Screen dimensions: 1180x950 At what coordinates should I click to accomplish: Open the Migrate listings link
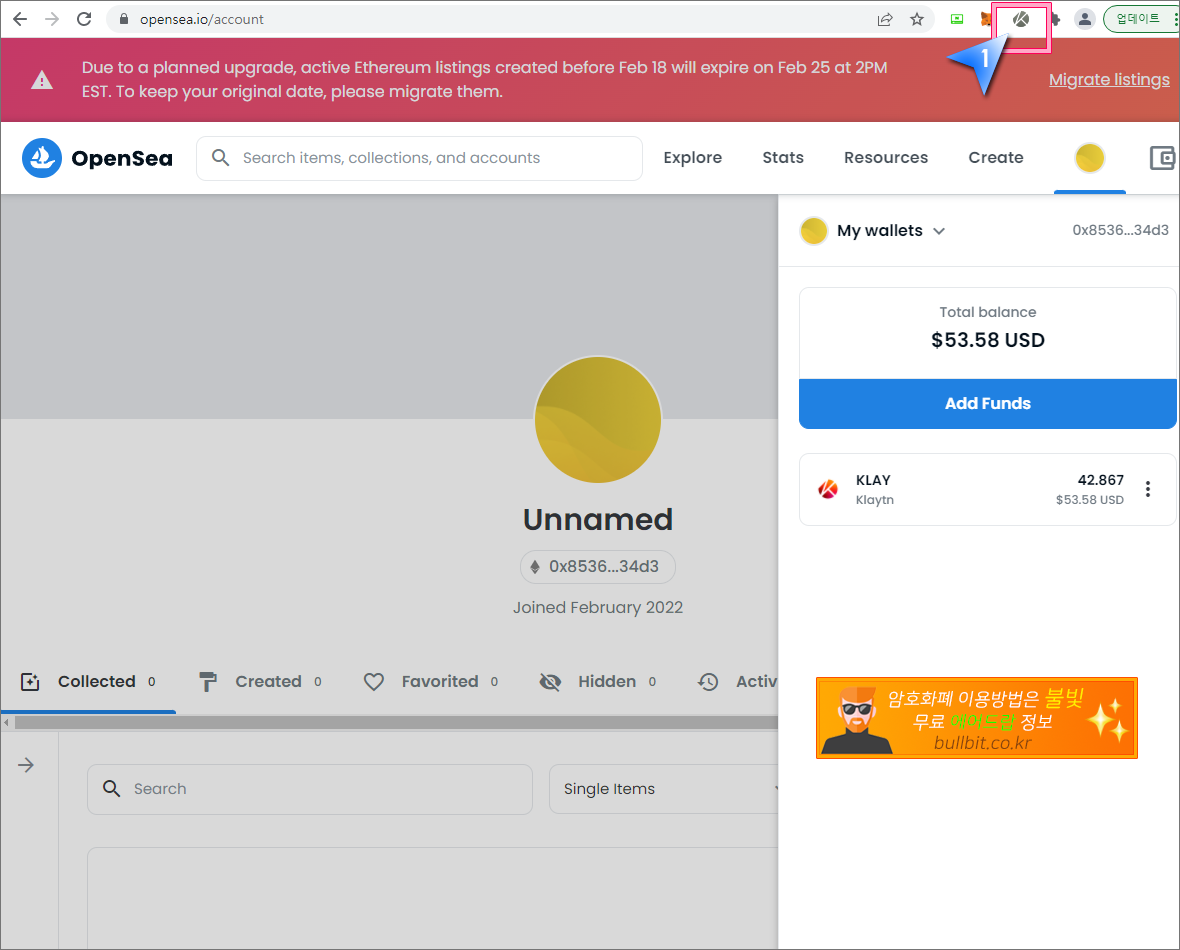coord(1109,80)
